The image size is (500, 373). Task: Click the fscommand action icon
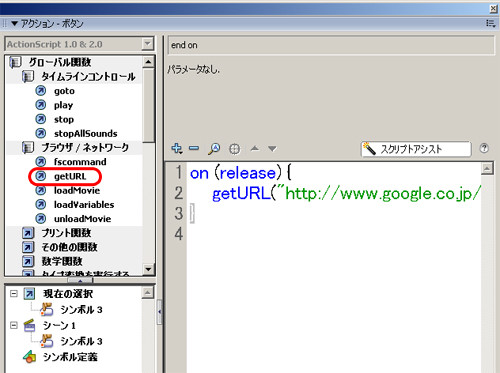point(41,162)
